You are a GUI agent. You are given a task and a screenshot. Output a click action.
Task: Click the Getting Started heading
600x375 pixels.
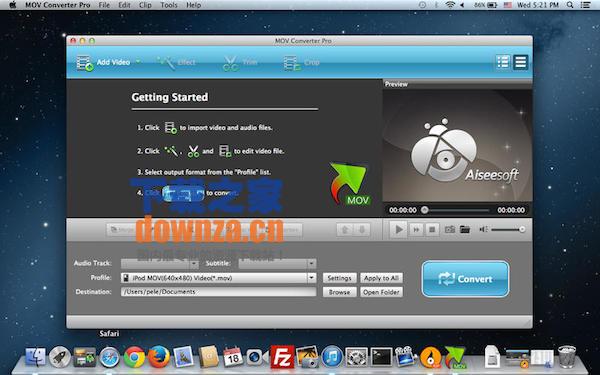[170, 97]
